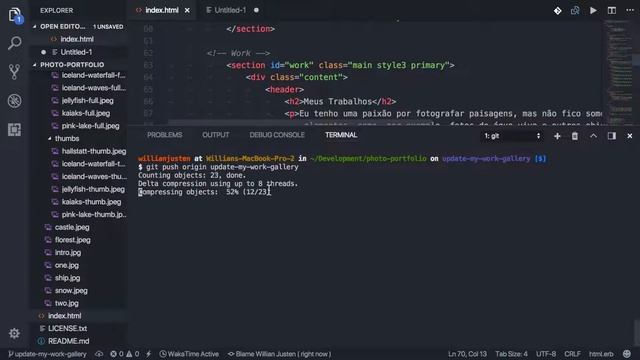This screenshot has height=360, width=640.
Task: Click the lightning bolt icon in status bar
Action: [149, 354]
